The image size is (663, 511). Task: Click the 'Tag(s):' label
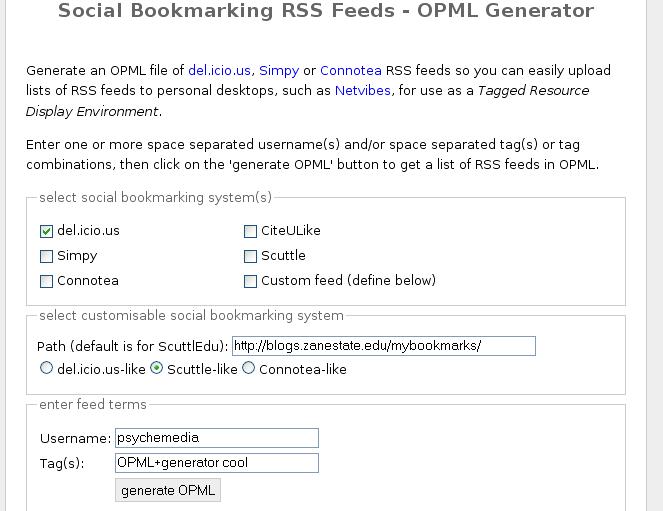tap(62, 464)
